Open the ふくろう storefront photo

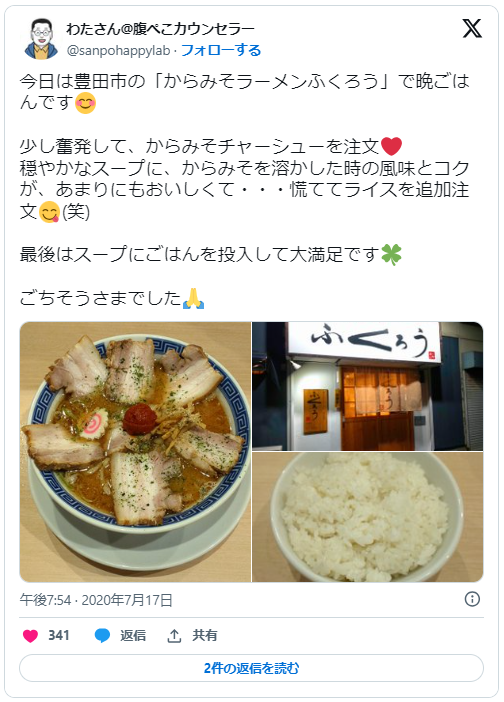pyautogui.click(x=367, y=386)
